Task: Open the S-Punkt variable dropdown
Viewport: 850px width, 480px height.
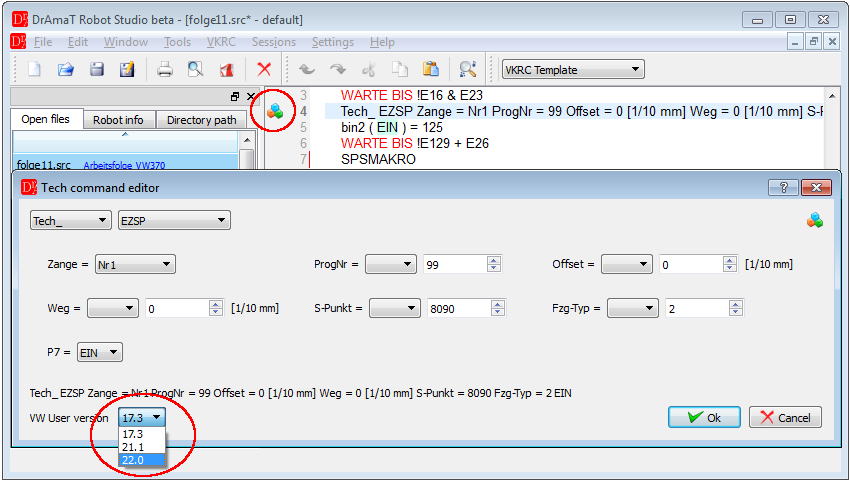Action: [395, 309]
